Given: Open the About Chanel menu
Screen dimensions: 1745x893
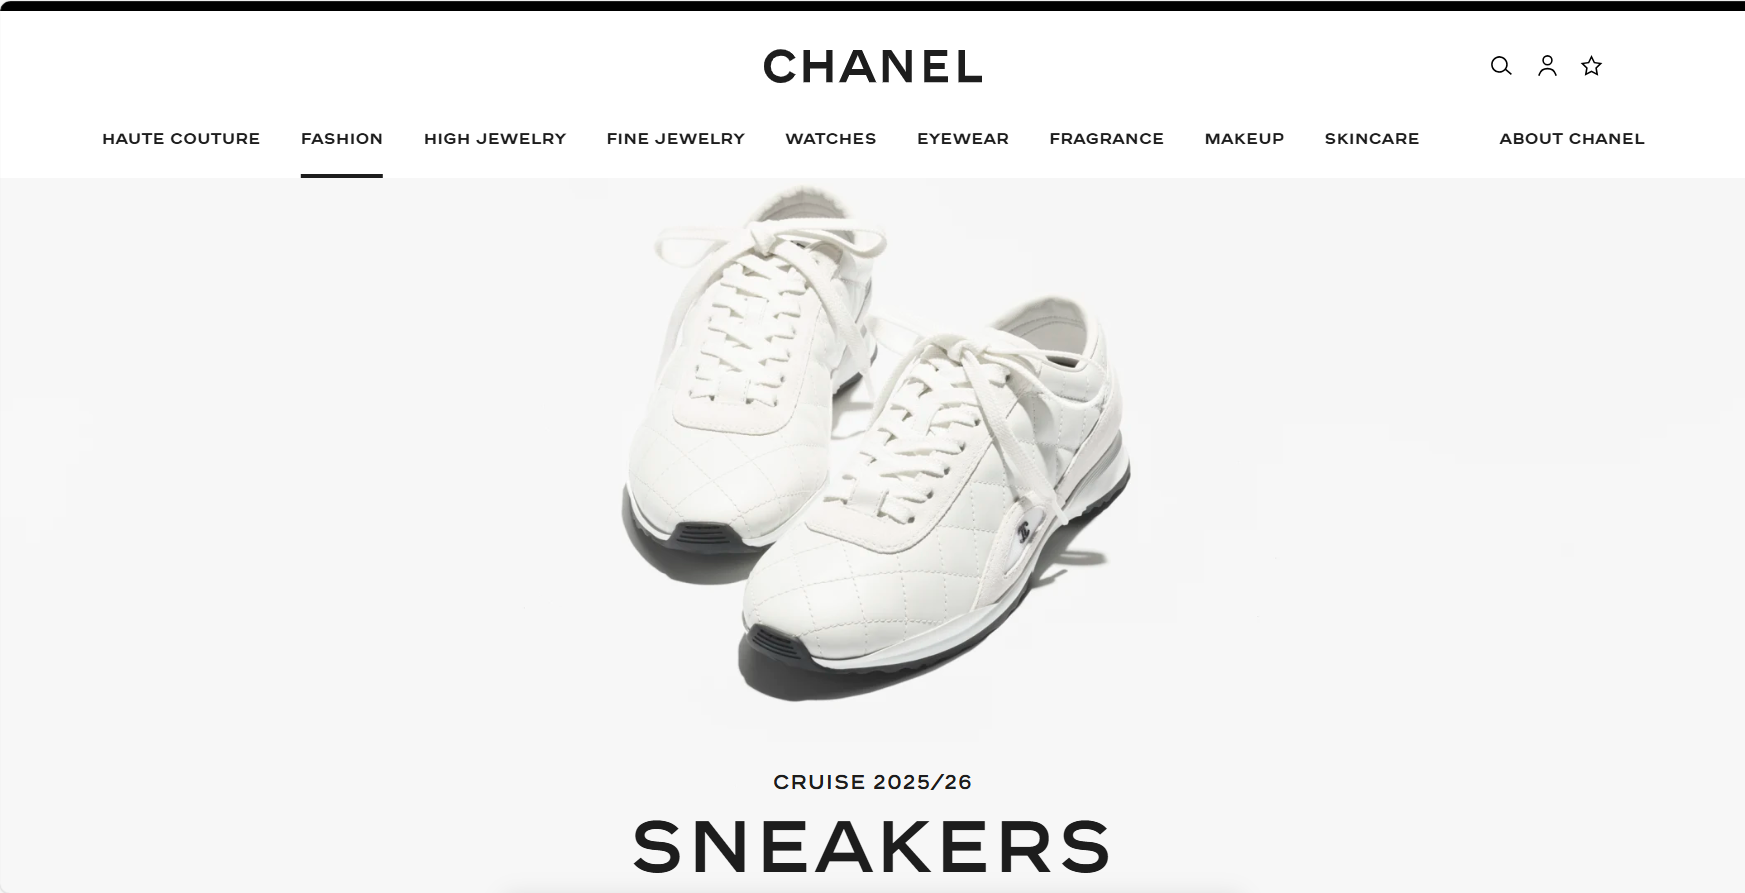Looking at the screenshot, I should (1572, 139).
